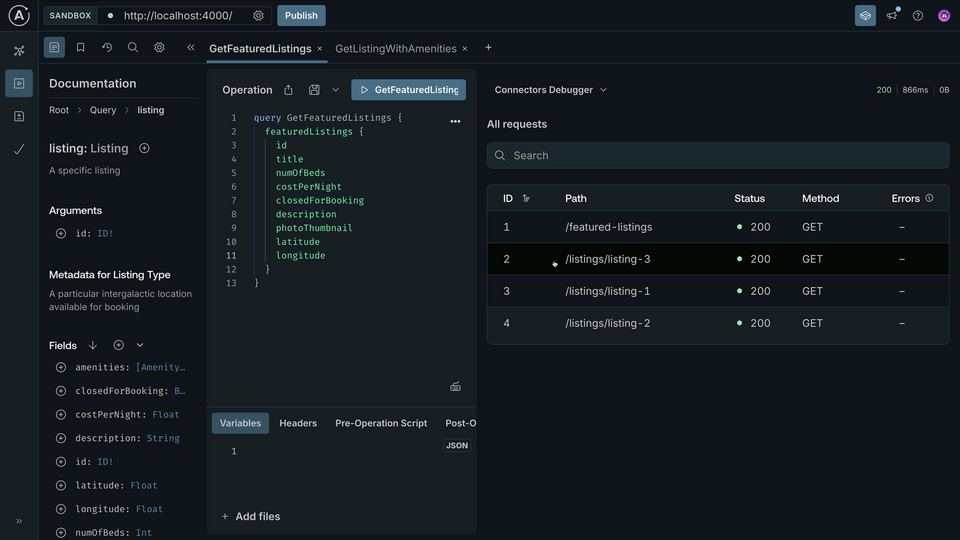Click Add files button
The width and height of the screenshot is (960, 540).
pos(250,517)
